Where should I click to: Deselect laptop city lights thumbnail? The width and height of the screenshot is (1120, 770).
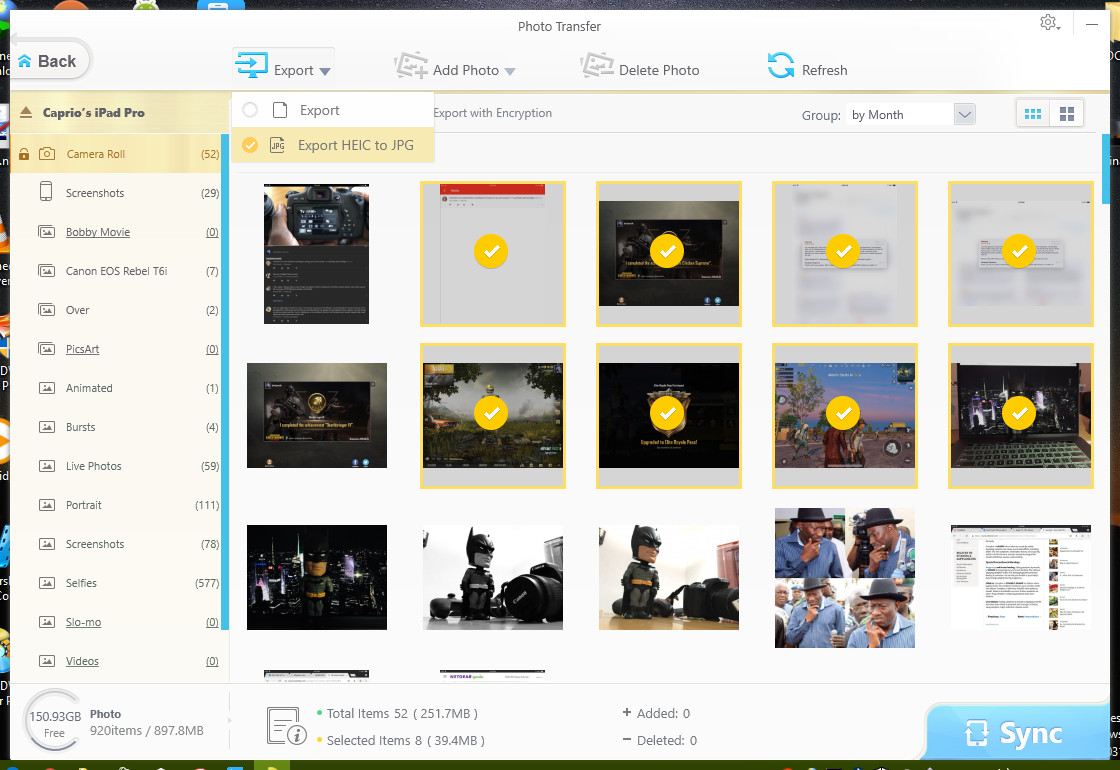pos(1021,416)
